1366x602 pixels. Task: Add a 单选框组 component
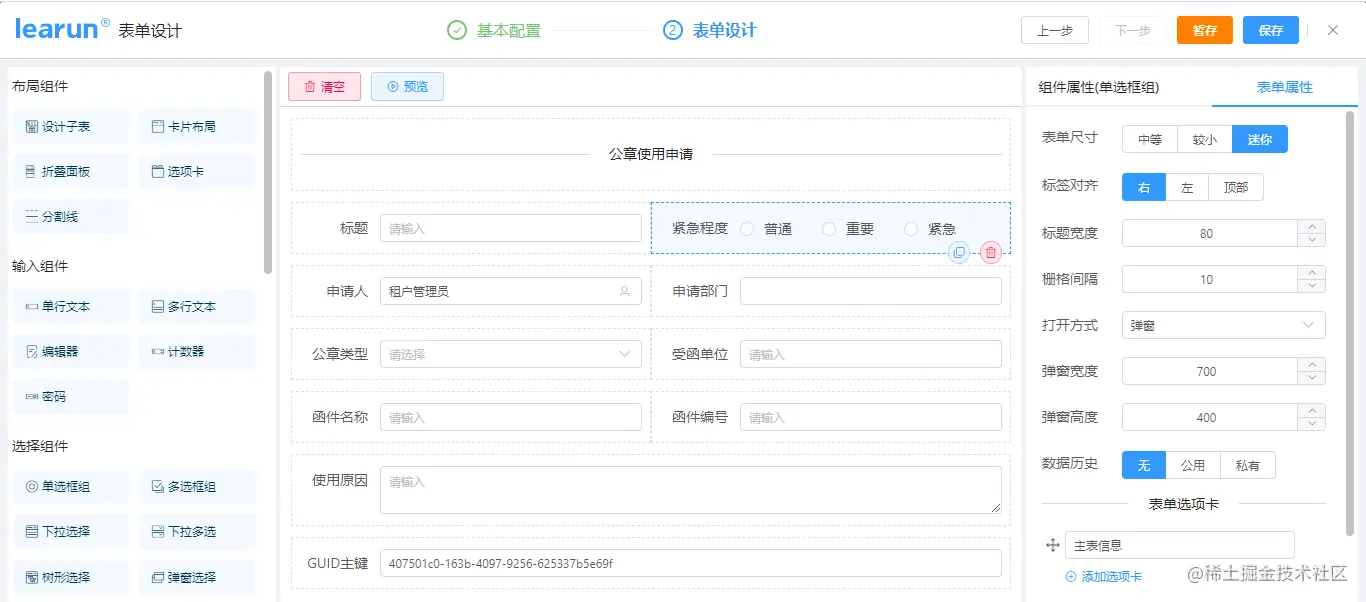tap(71, 487)
